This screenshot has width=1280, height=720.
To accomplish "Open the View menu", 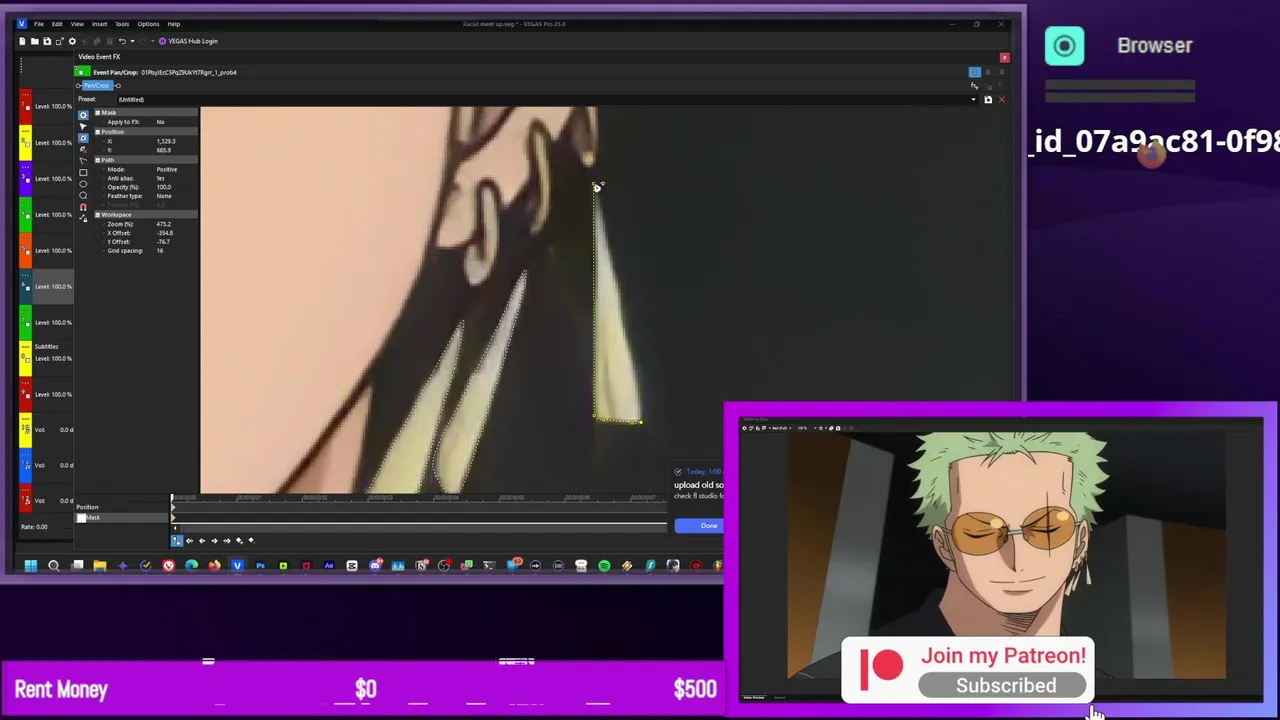I will (x=77, y=24).
